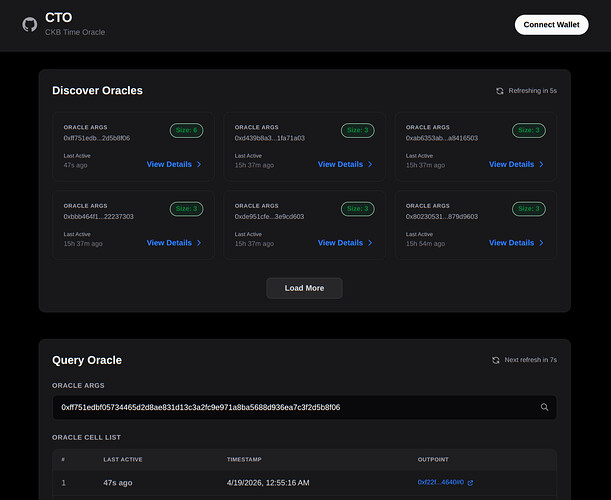
Task: Click oracle args text 0xbbb464f1...22237303
Action: [x=98, y=217]
